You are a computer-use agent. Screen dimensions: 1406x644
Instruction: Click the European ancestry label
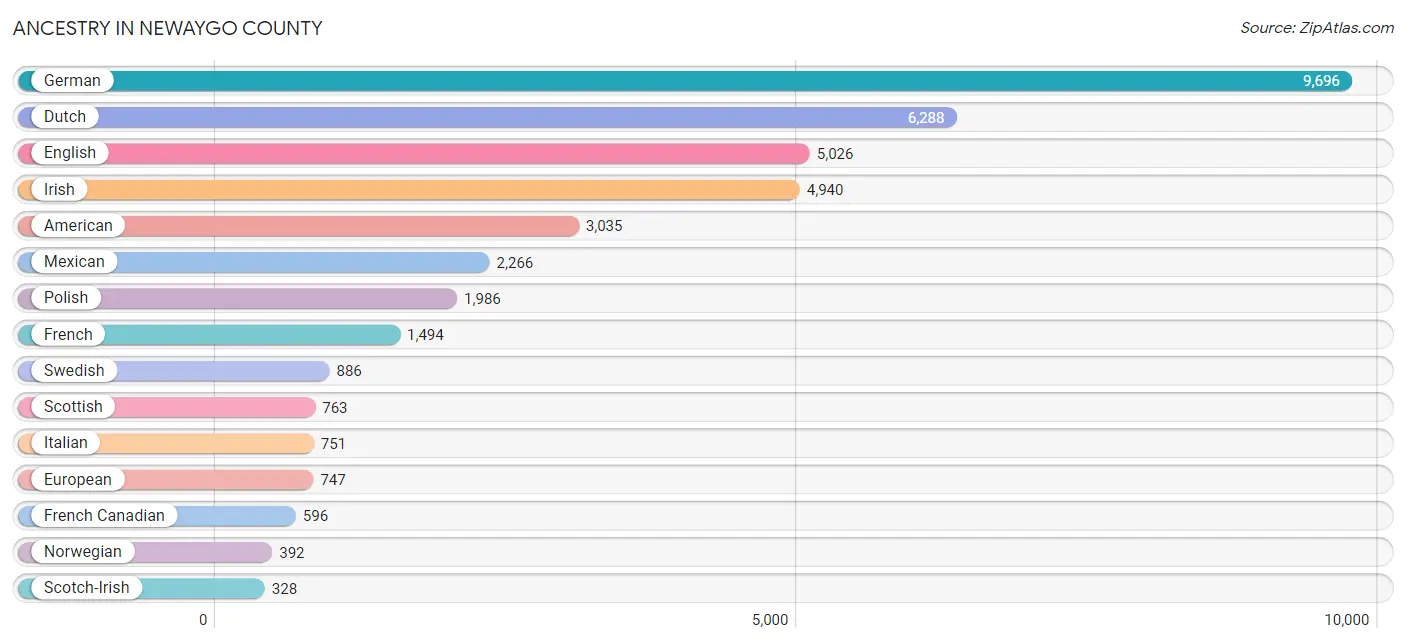pyautogui.click(x=78, y=479)
